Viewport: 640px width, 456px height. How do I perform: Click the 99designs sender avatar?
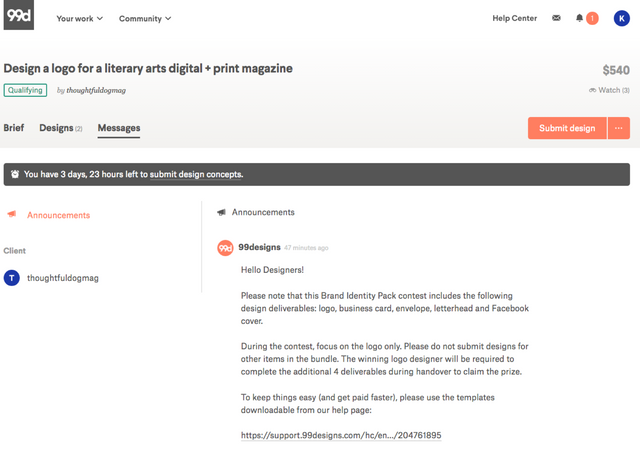pos(225,248)
